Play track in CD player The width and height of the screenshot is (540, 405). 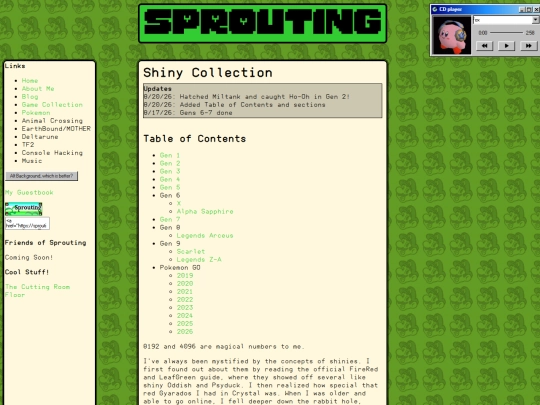pyautogui.click(x=506, y=46)
